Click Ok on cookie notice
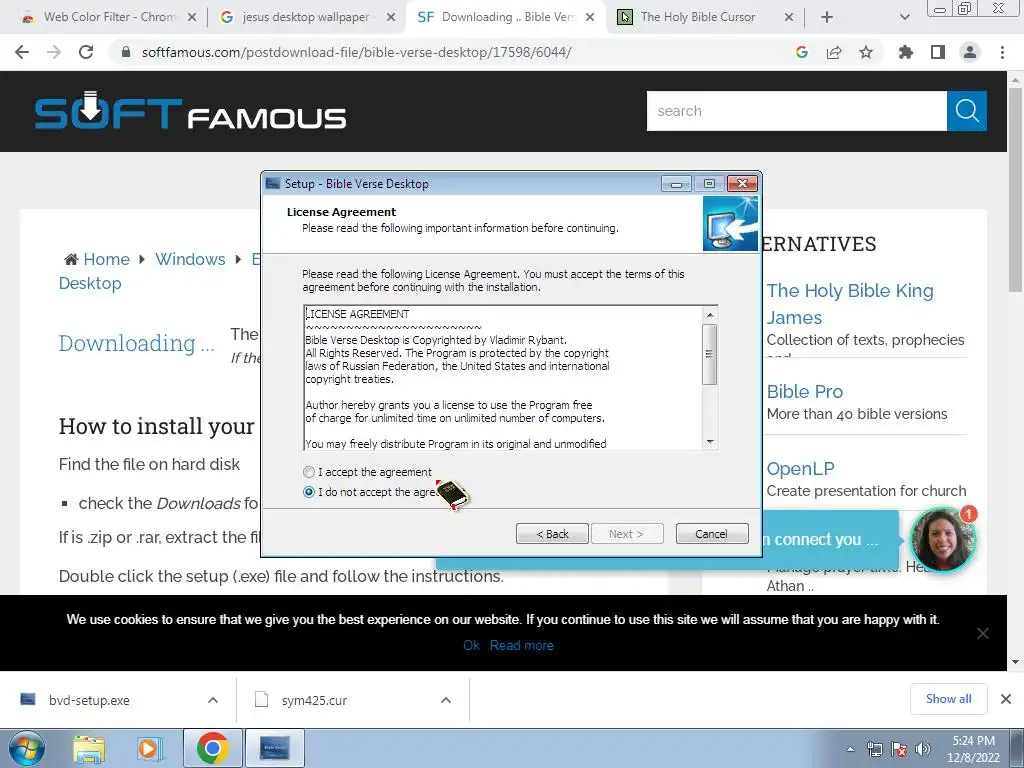Screen dimensions: 1024x768 [472, 645]
